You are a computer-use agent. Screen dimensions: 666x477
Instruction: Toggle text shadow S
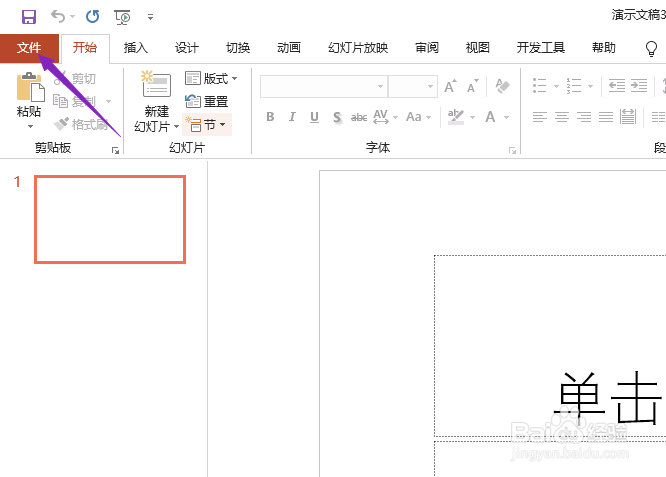[337, 117]
